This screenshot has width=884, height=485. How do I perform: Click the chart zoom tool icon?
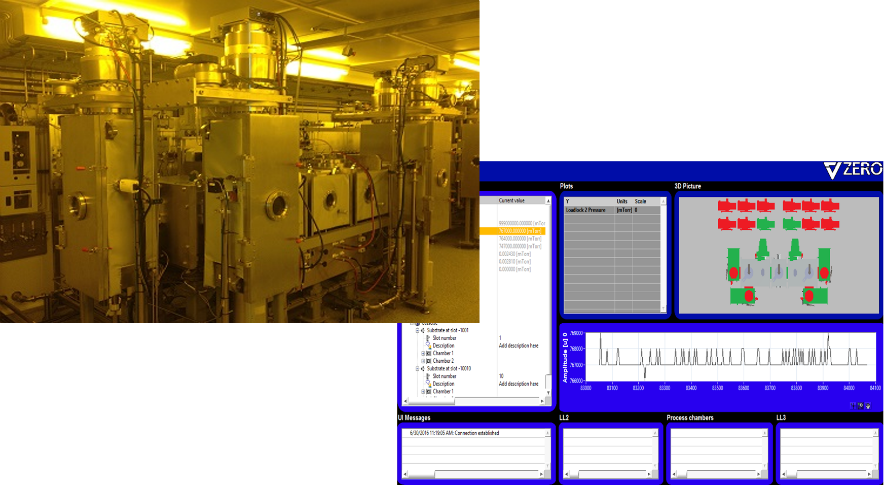(860, 405)
